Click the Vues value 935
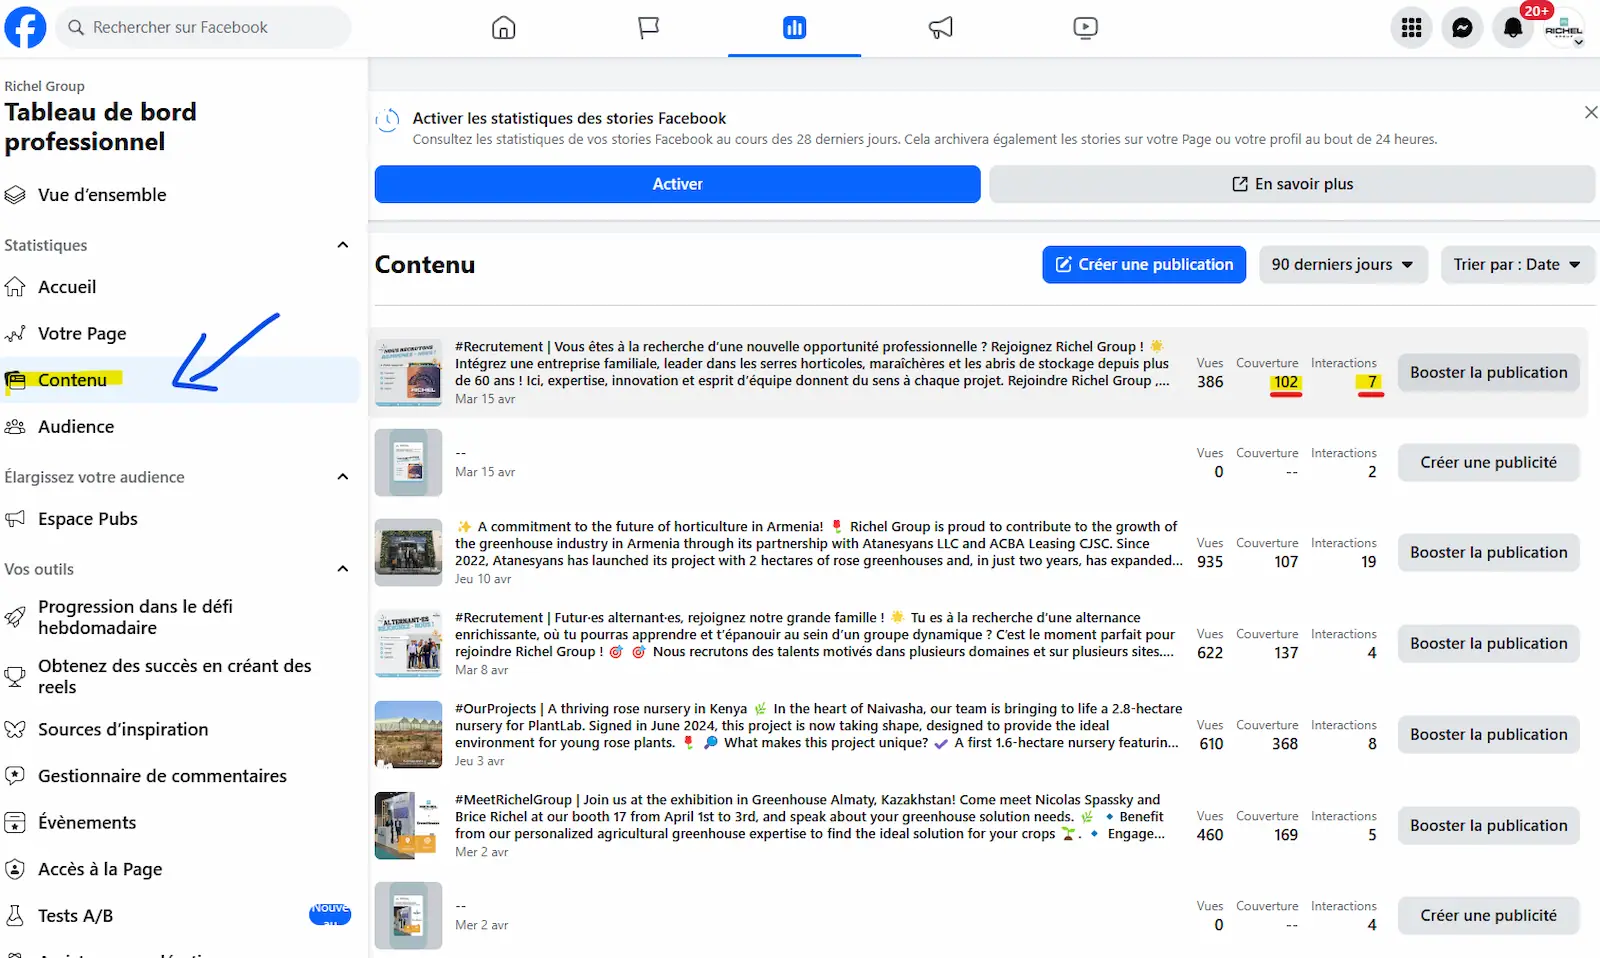This screenshot has width=1600, height=958. click(1210, 562)
